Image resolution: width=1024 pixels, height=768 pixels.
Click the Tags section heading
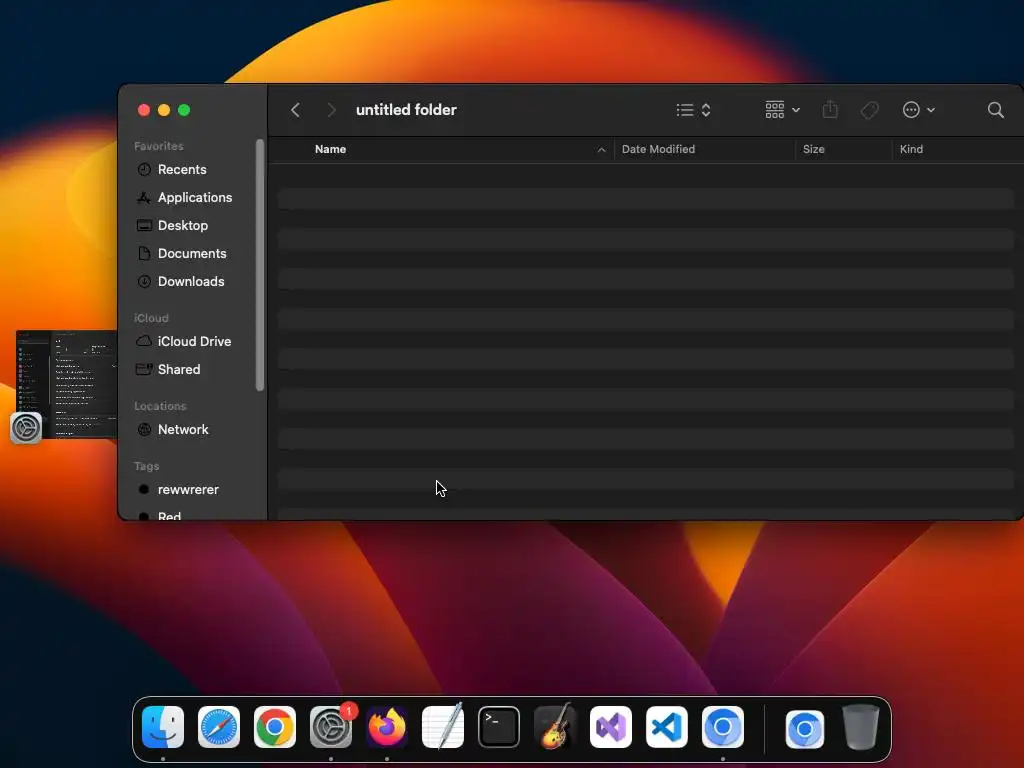pos(146,466)
